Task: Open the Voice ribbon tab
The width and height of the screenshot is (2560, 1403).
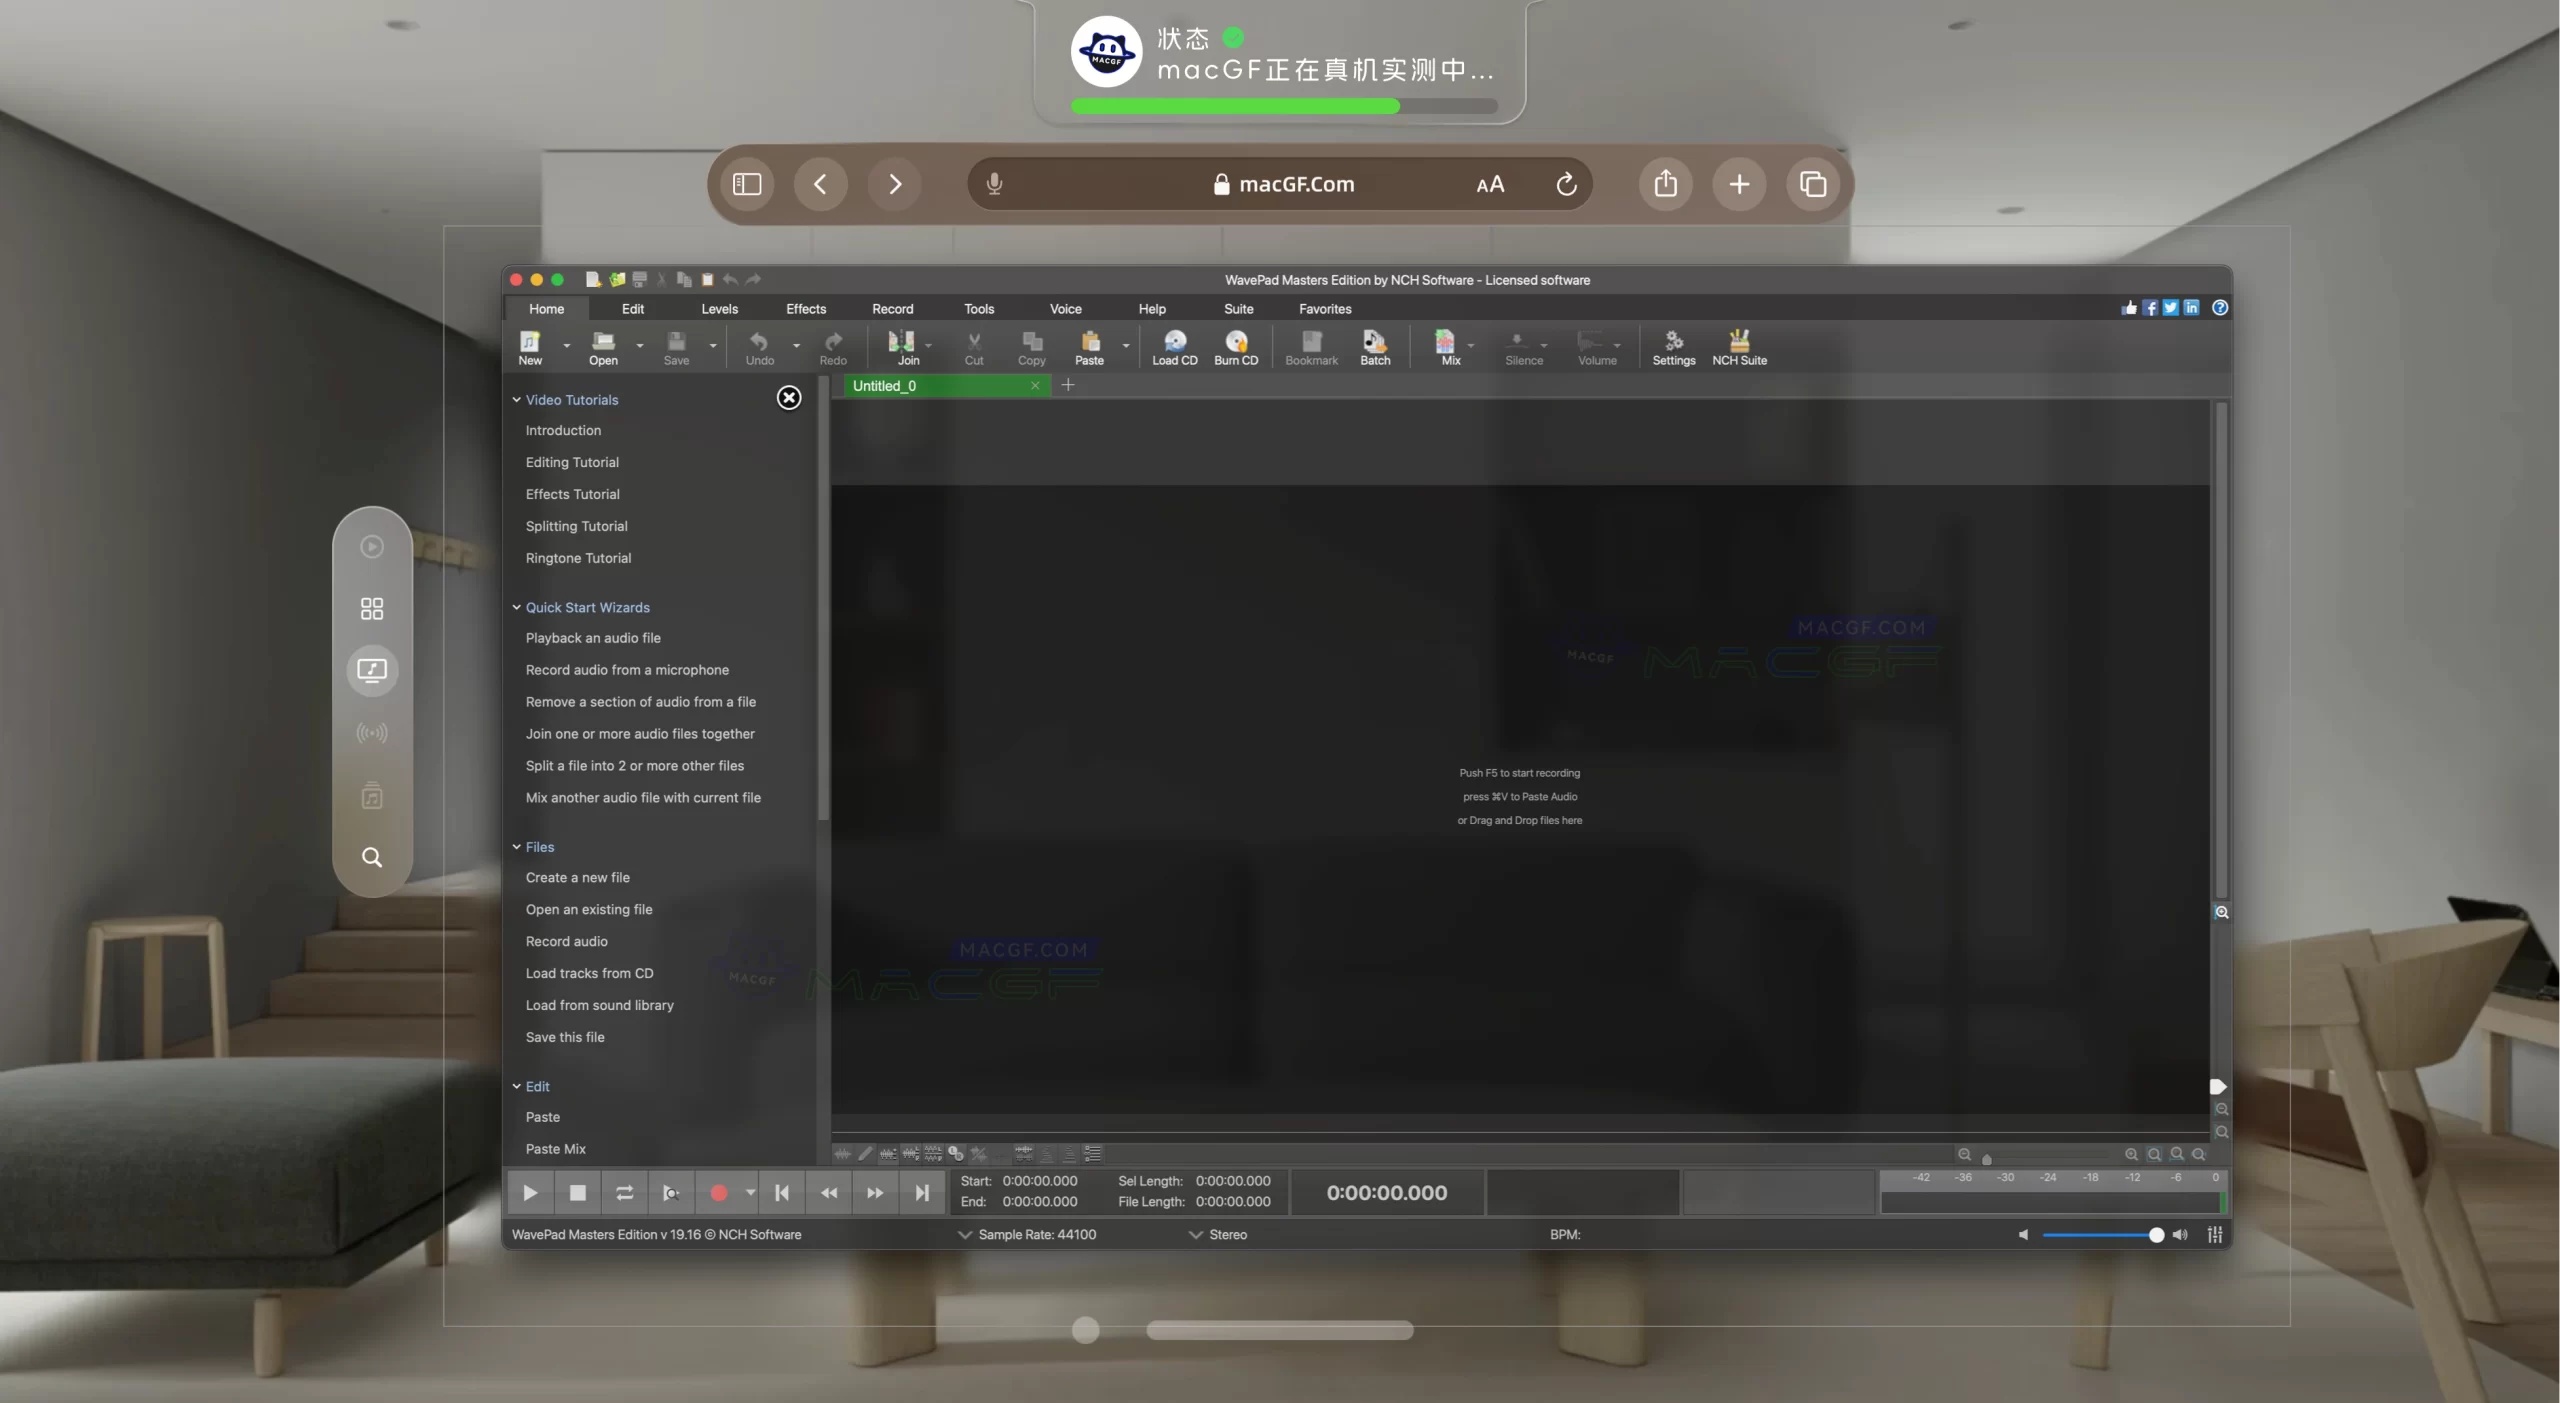Action: coord(1065,309)
